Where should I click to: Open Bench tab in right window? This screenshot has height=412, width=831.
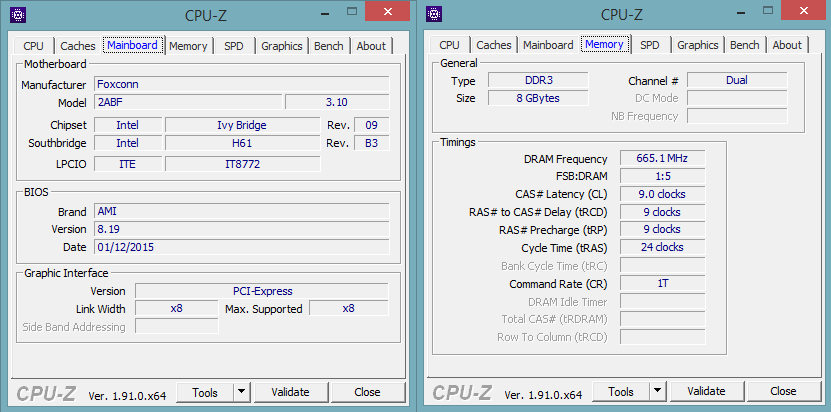(745, 45)
